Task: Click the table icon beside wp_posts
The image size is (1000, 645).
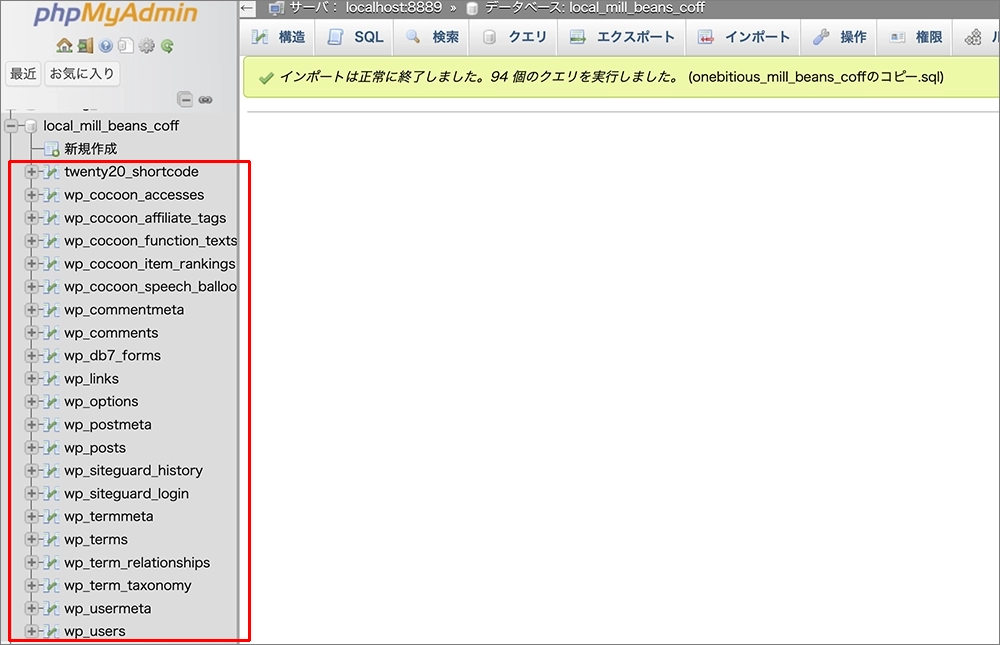Action: (51, 448)
